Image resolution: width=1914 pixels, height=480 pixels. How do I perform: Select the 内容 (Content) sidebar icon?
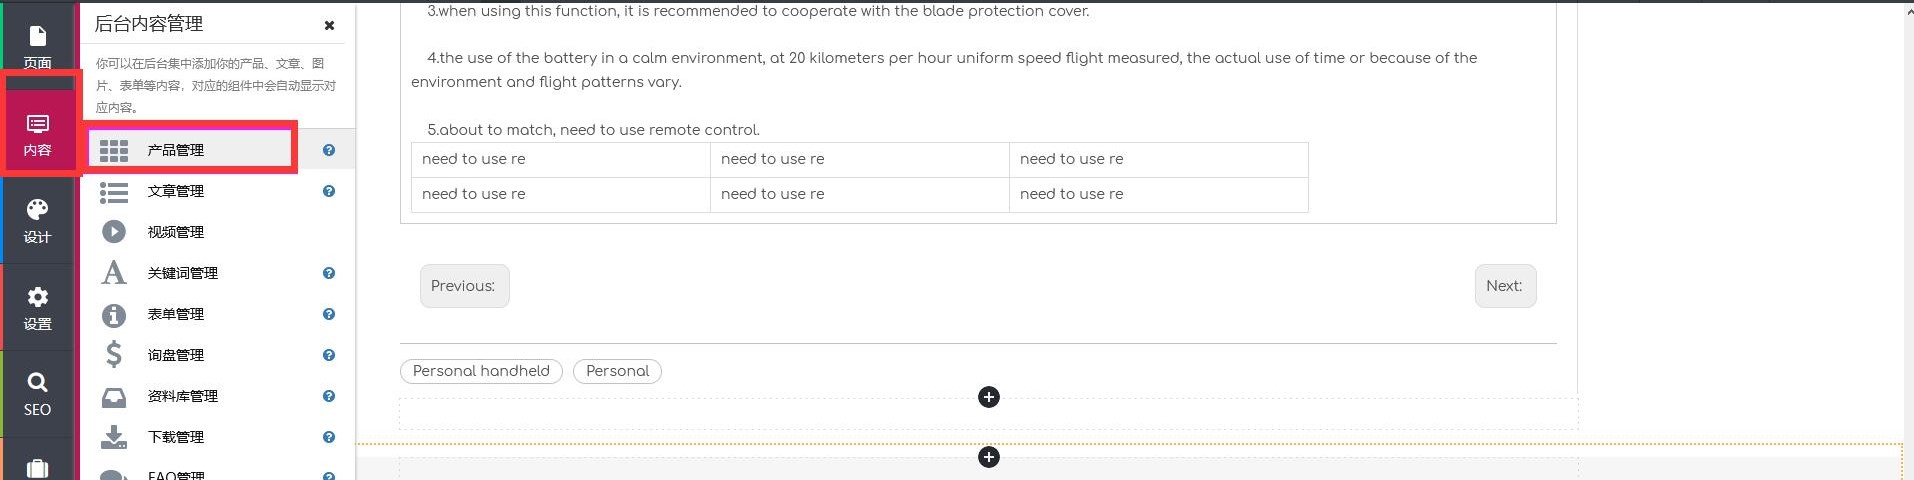coord(37,135)
